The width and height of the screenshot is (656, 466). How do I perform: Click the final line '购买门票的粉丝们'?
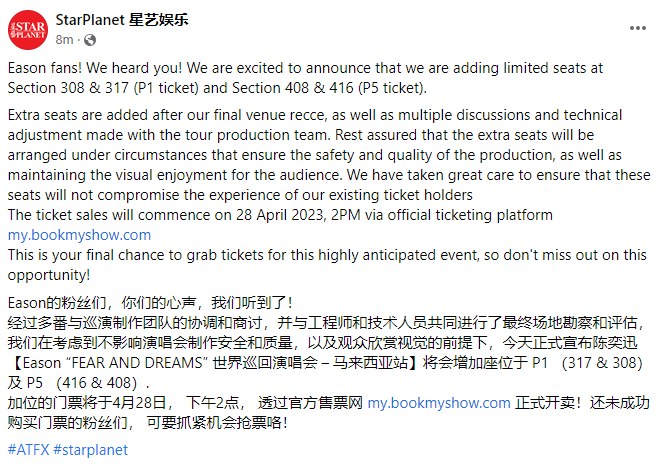pos(67,423)
